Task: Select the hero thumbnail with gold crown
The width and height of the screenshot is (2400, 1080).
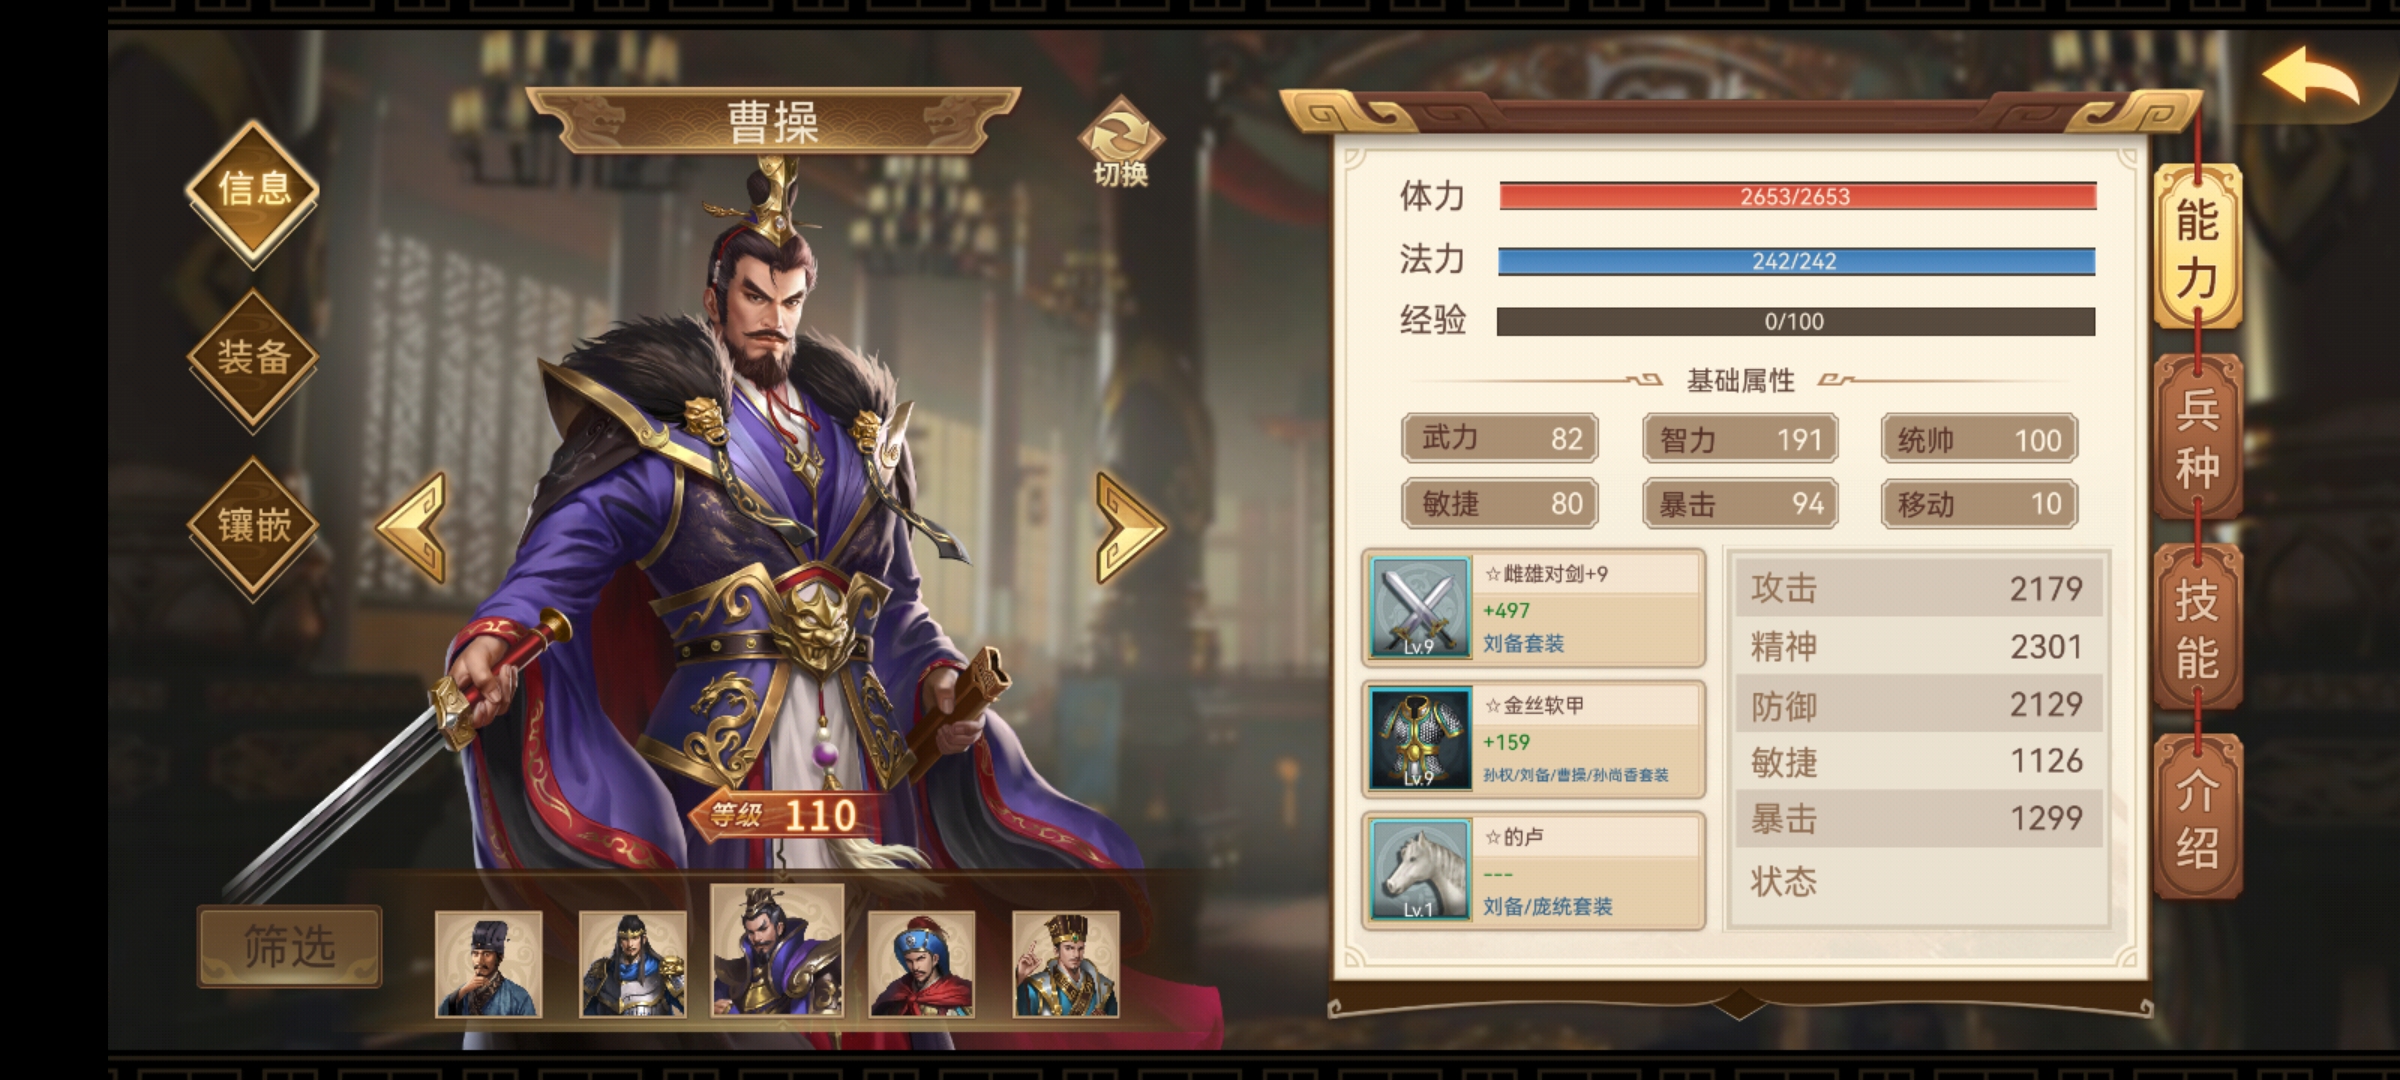Action: coord(1066,964)
